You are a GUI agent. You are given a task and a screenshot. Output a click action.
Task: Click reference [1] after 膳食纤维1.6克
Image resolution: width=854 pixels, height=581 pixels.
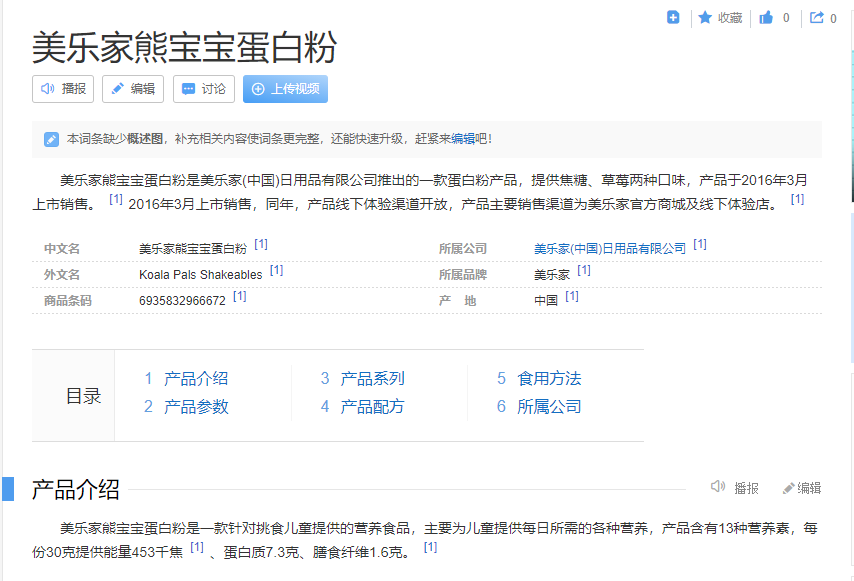pos(430,547)
